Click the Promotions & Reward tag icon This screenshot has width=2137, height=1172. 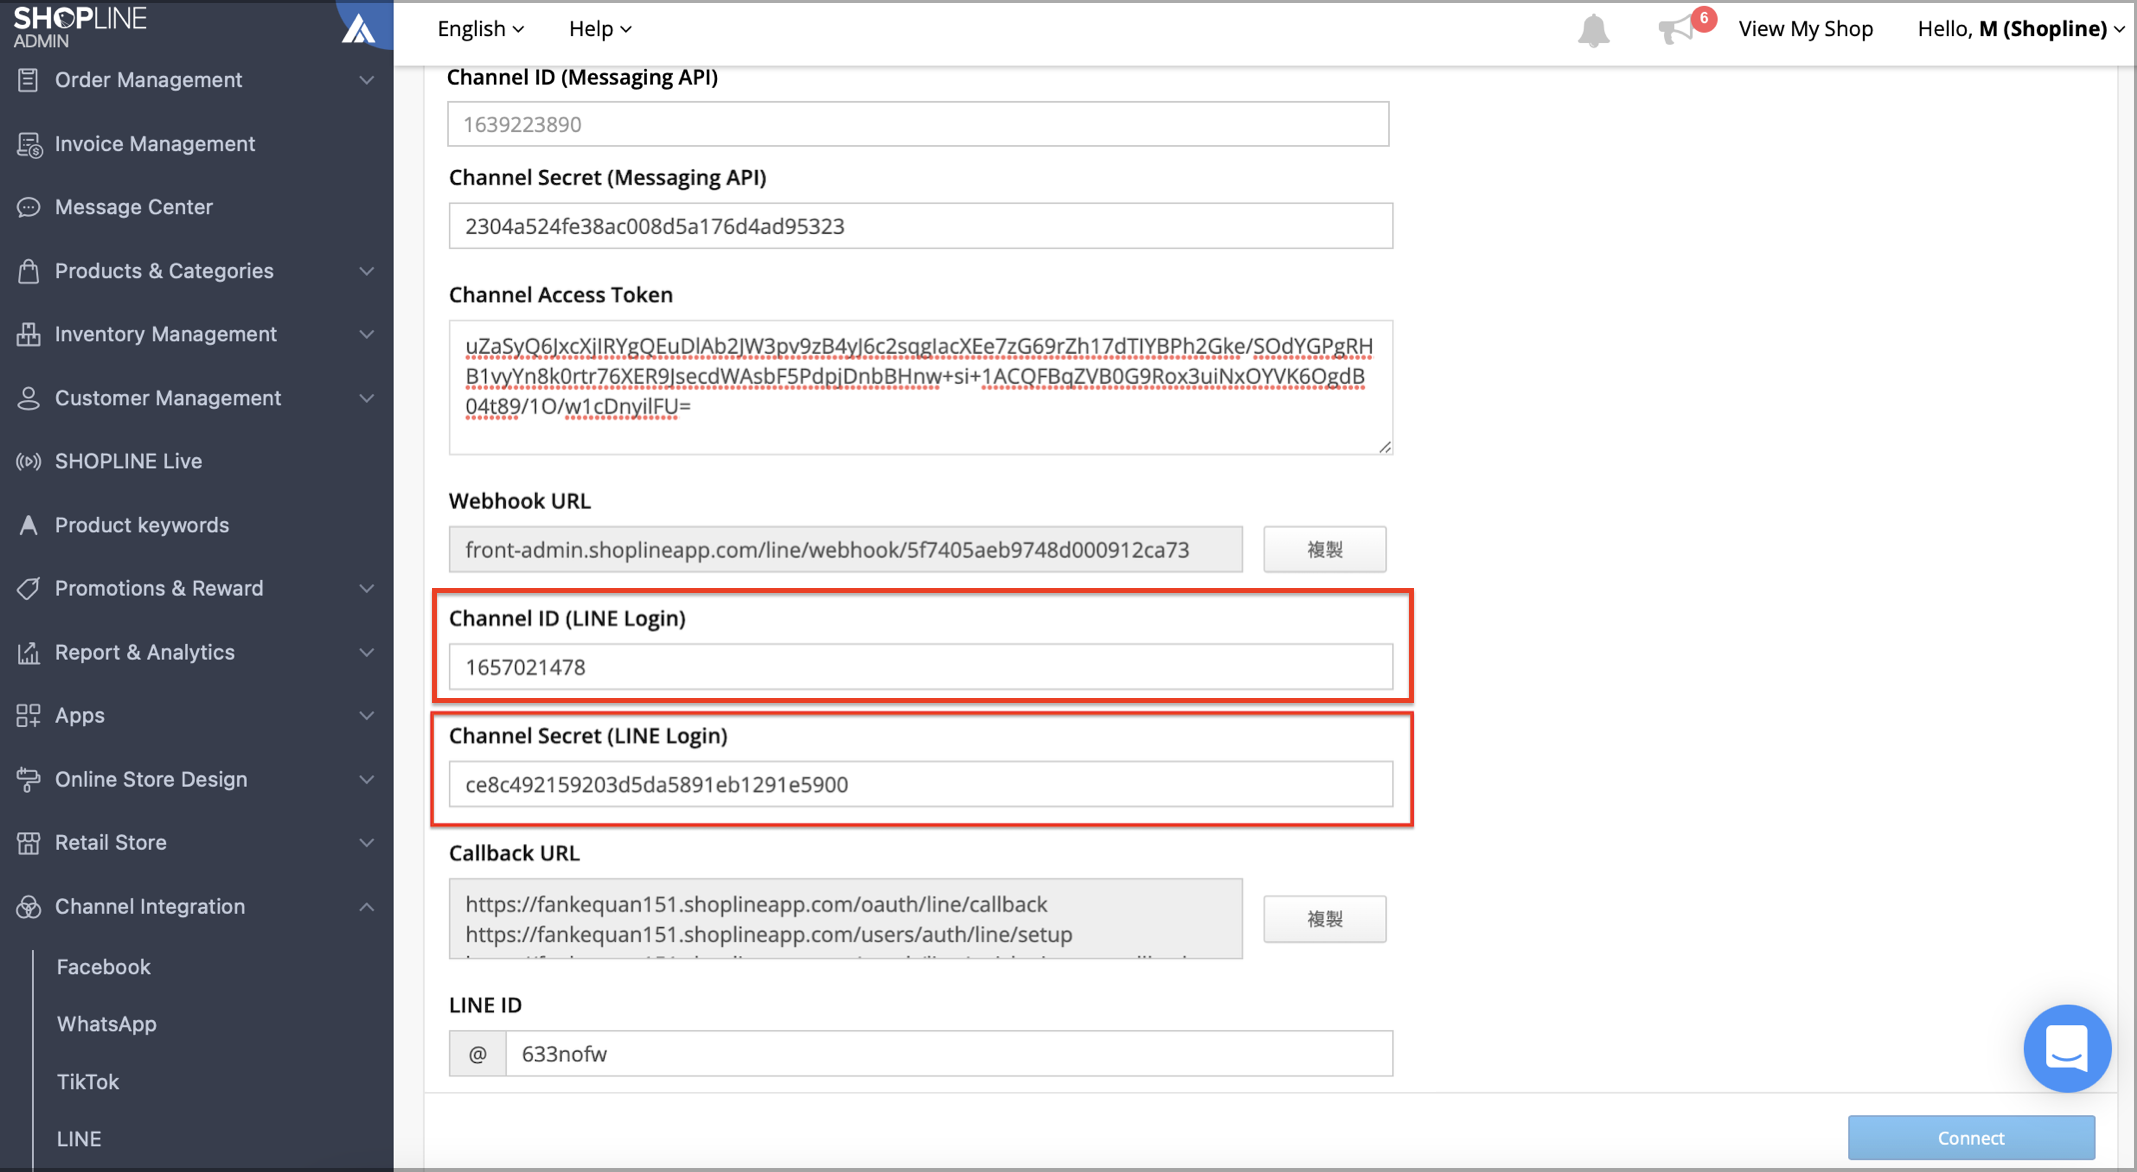click(28, 588)
